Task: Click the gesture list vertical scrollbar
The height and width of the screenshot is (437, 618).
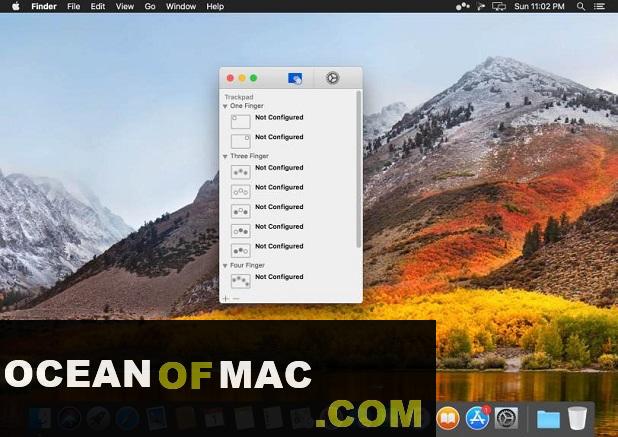Action: click(x=358, y=169)
